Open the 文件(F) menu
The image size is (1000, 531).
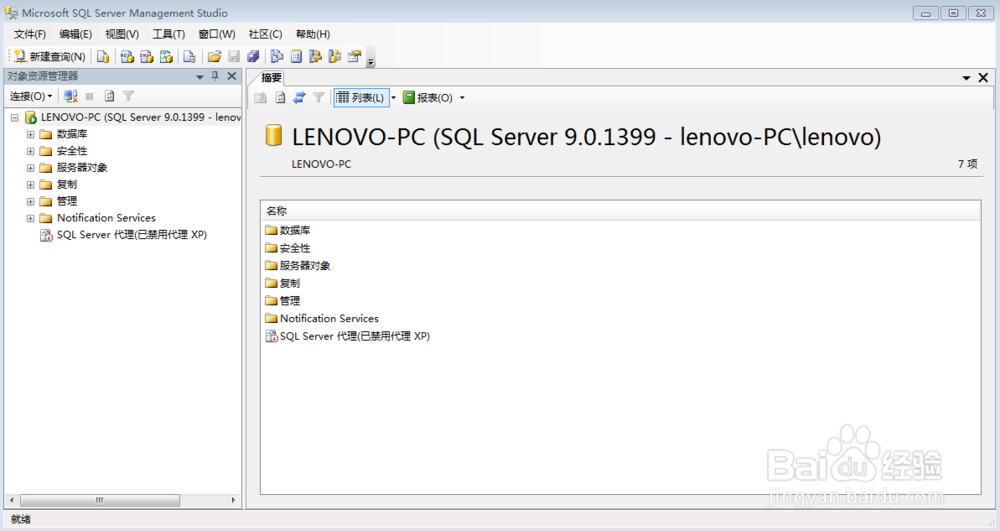30,34
